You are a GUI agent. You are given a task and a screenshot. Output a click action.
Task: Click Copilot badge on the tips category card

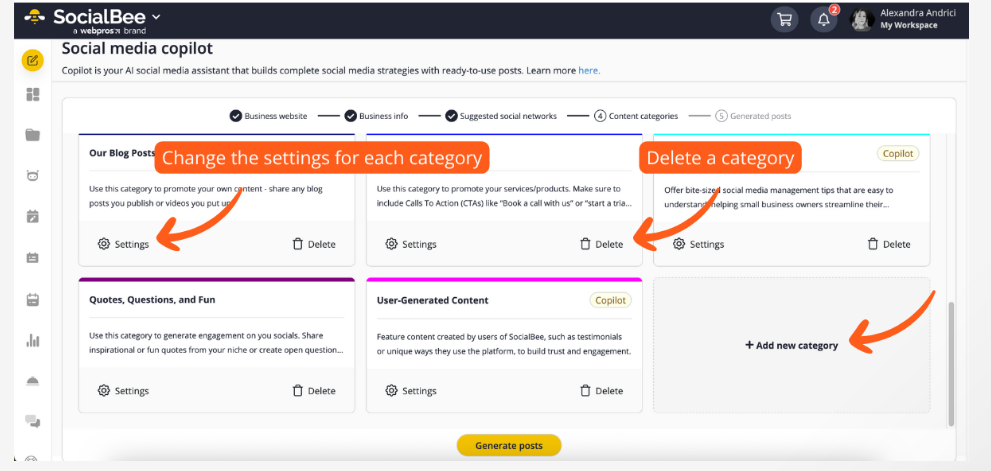[898, 154]
